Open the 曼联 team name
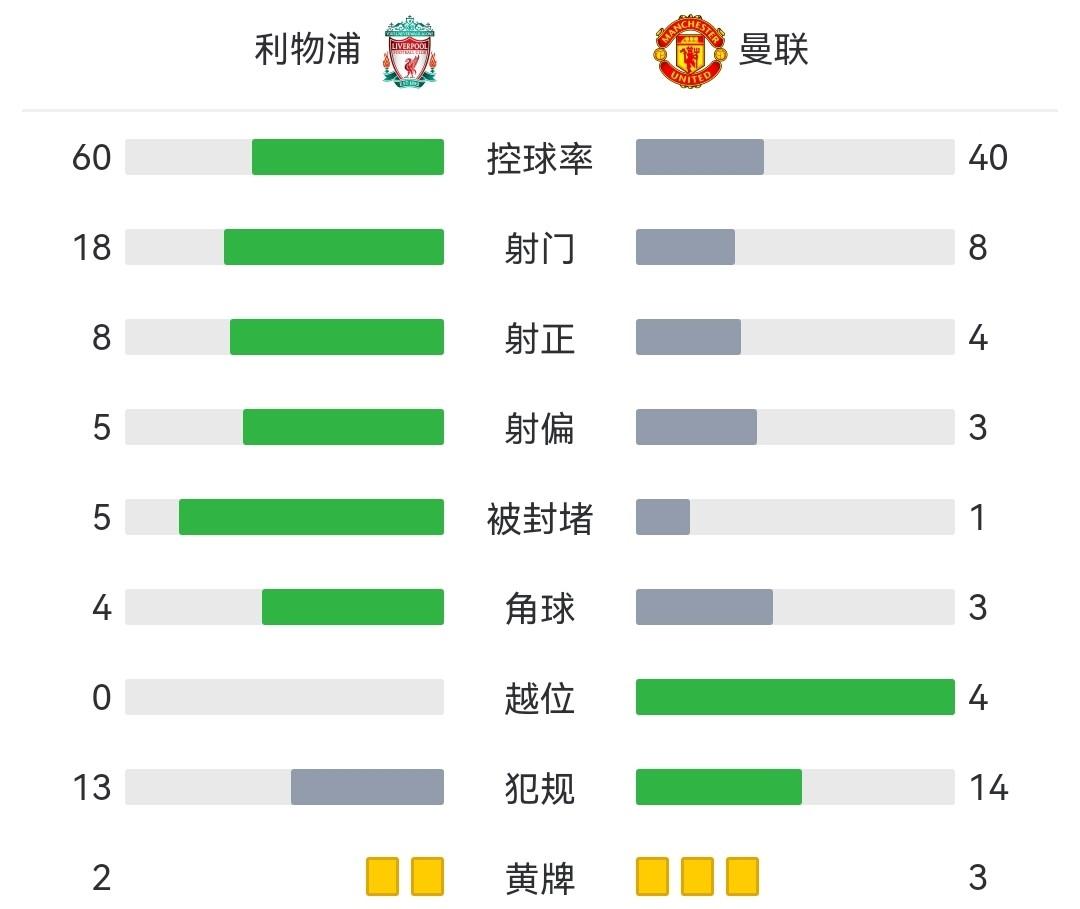Screen dimensions: 1080x909 tap(773, 49)
